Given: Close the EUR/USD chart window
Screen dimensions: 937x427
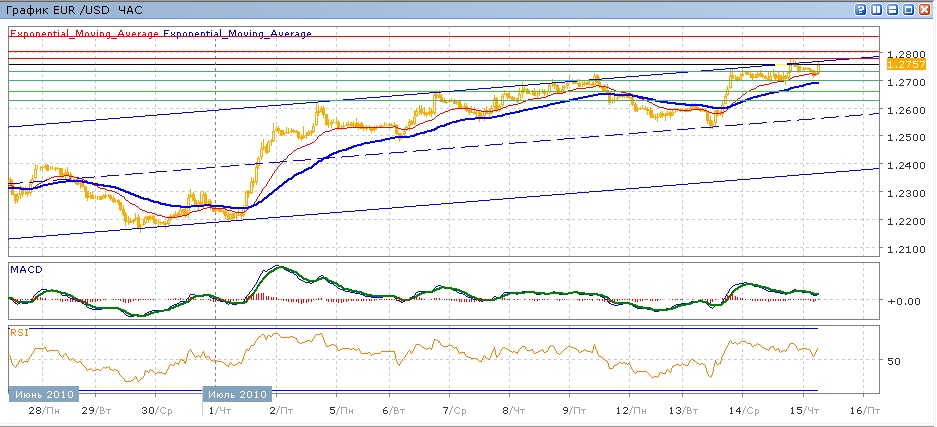Looking at the screenshot, I should [924, 9].
